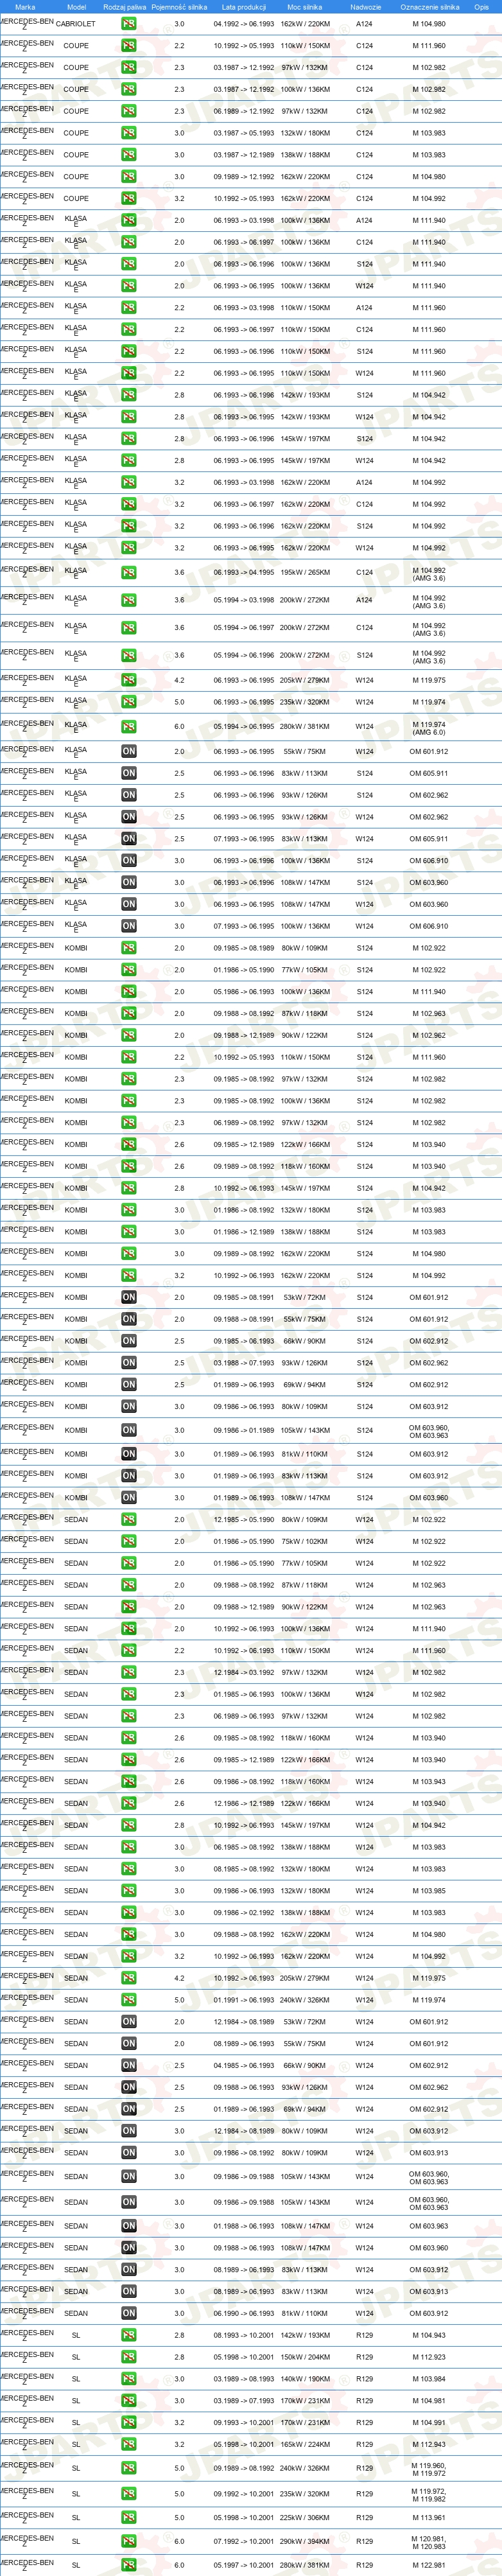Click the SEDAN 3.2 row petrol icon

(129, 1957)
